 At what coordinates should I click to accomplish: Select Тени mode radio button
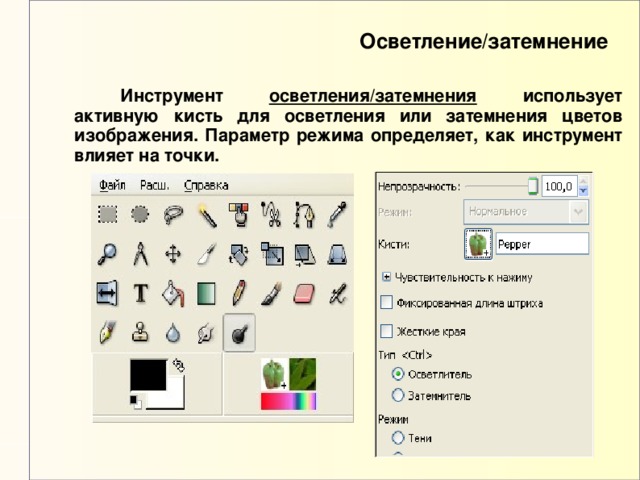[x=398, y=438]
